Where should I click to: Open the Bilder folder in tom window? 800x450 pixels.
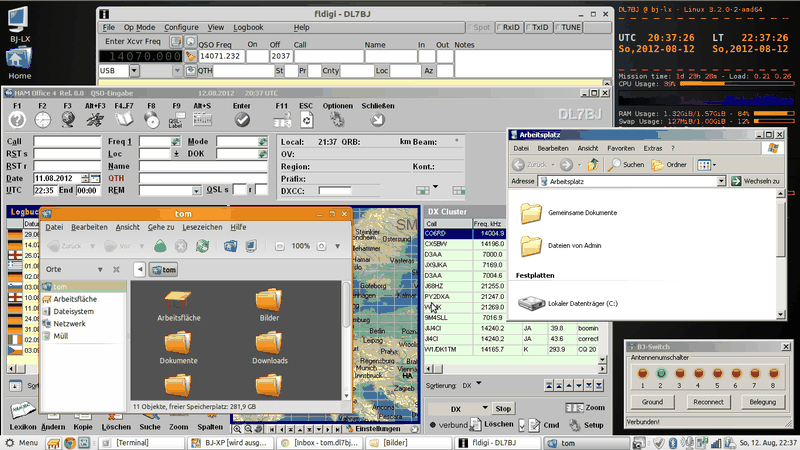pos(269,305)
